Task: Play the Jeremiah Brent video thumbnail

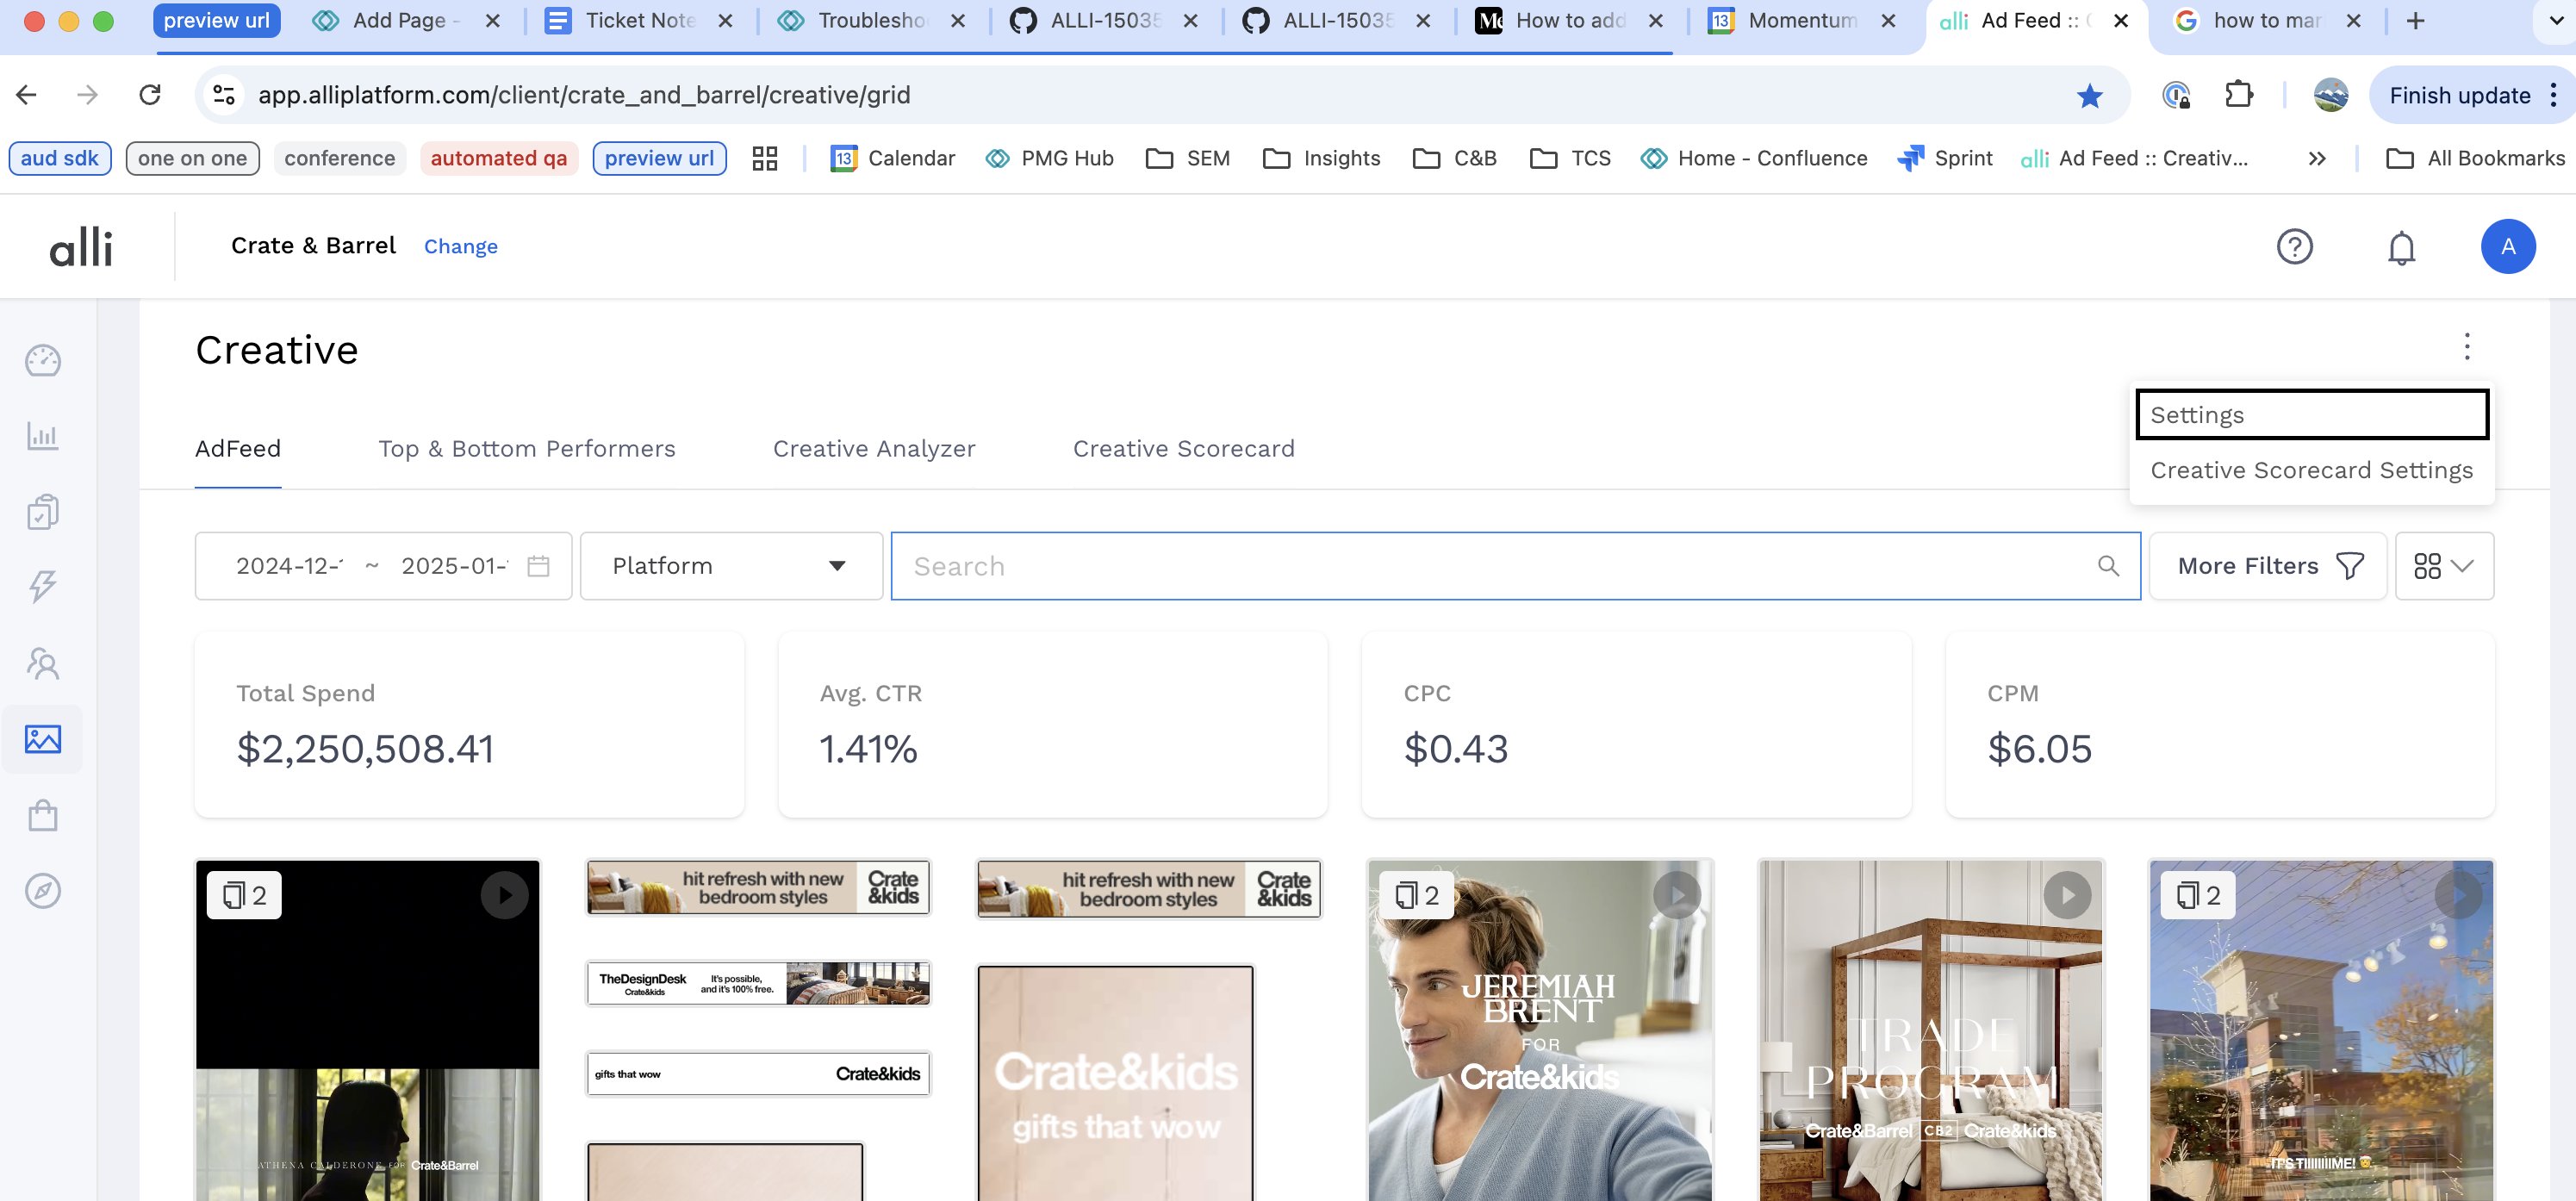Action: pyautogui.click(x=1676, y=894)
